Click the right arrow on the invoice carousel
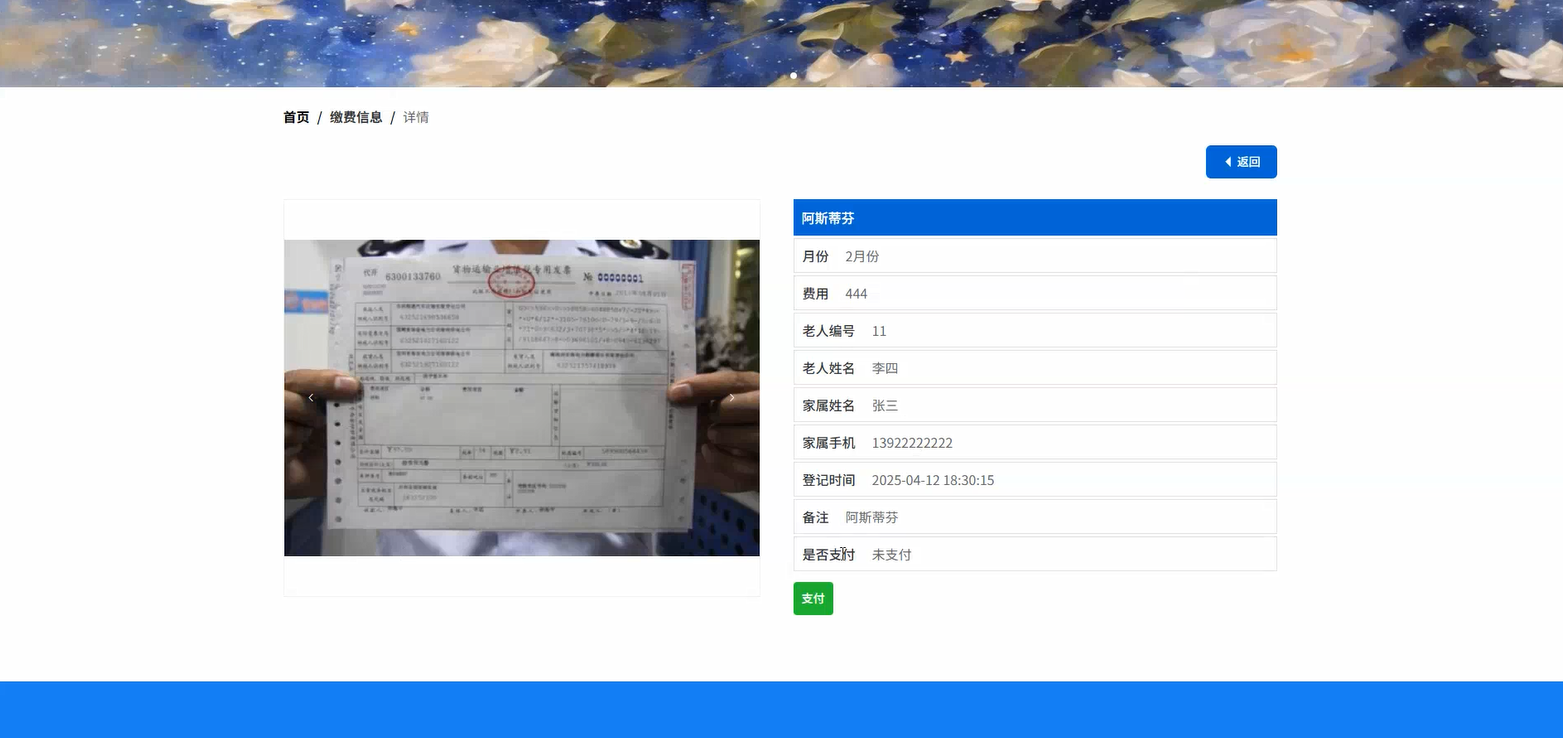The image size is (1563, 738). (731, 397)
